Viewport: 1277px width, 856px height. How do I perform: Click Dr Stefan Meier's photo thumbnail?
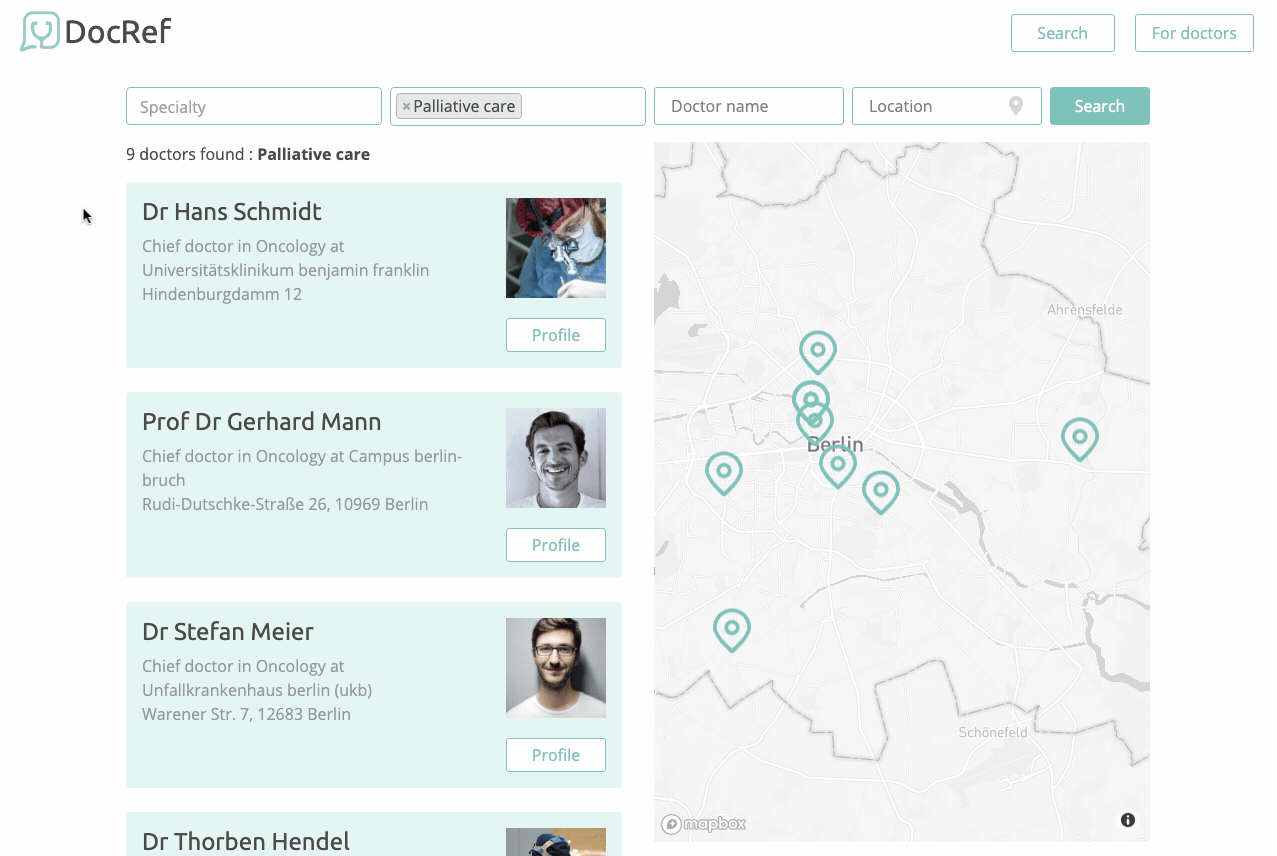tap(555, 667)
